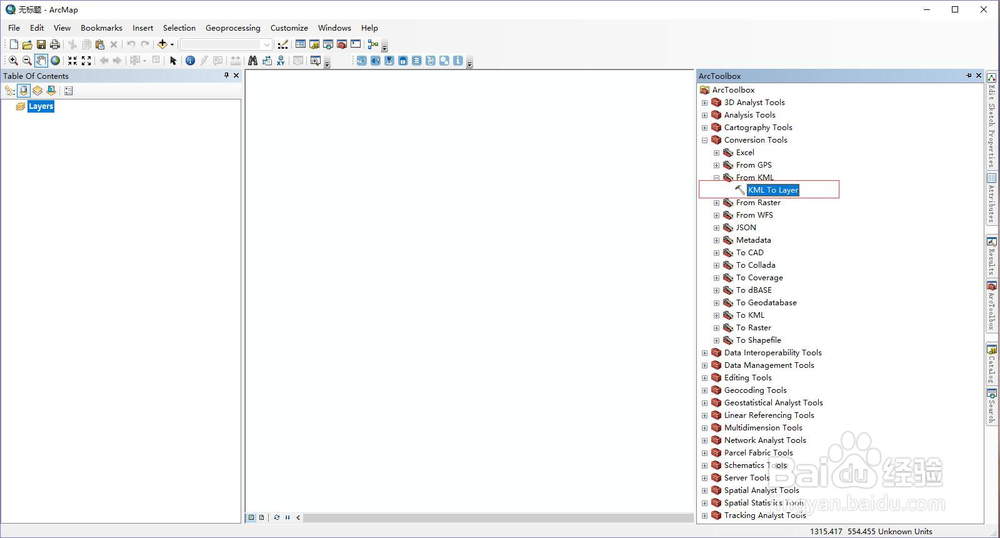Viewport: 1000px width, 538px height.
Task: Activate the Identify tool
Action: (190, 61)
